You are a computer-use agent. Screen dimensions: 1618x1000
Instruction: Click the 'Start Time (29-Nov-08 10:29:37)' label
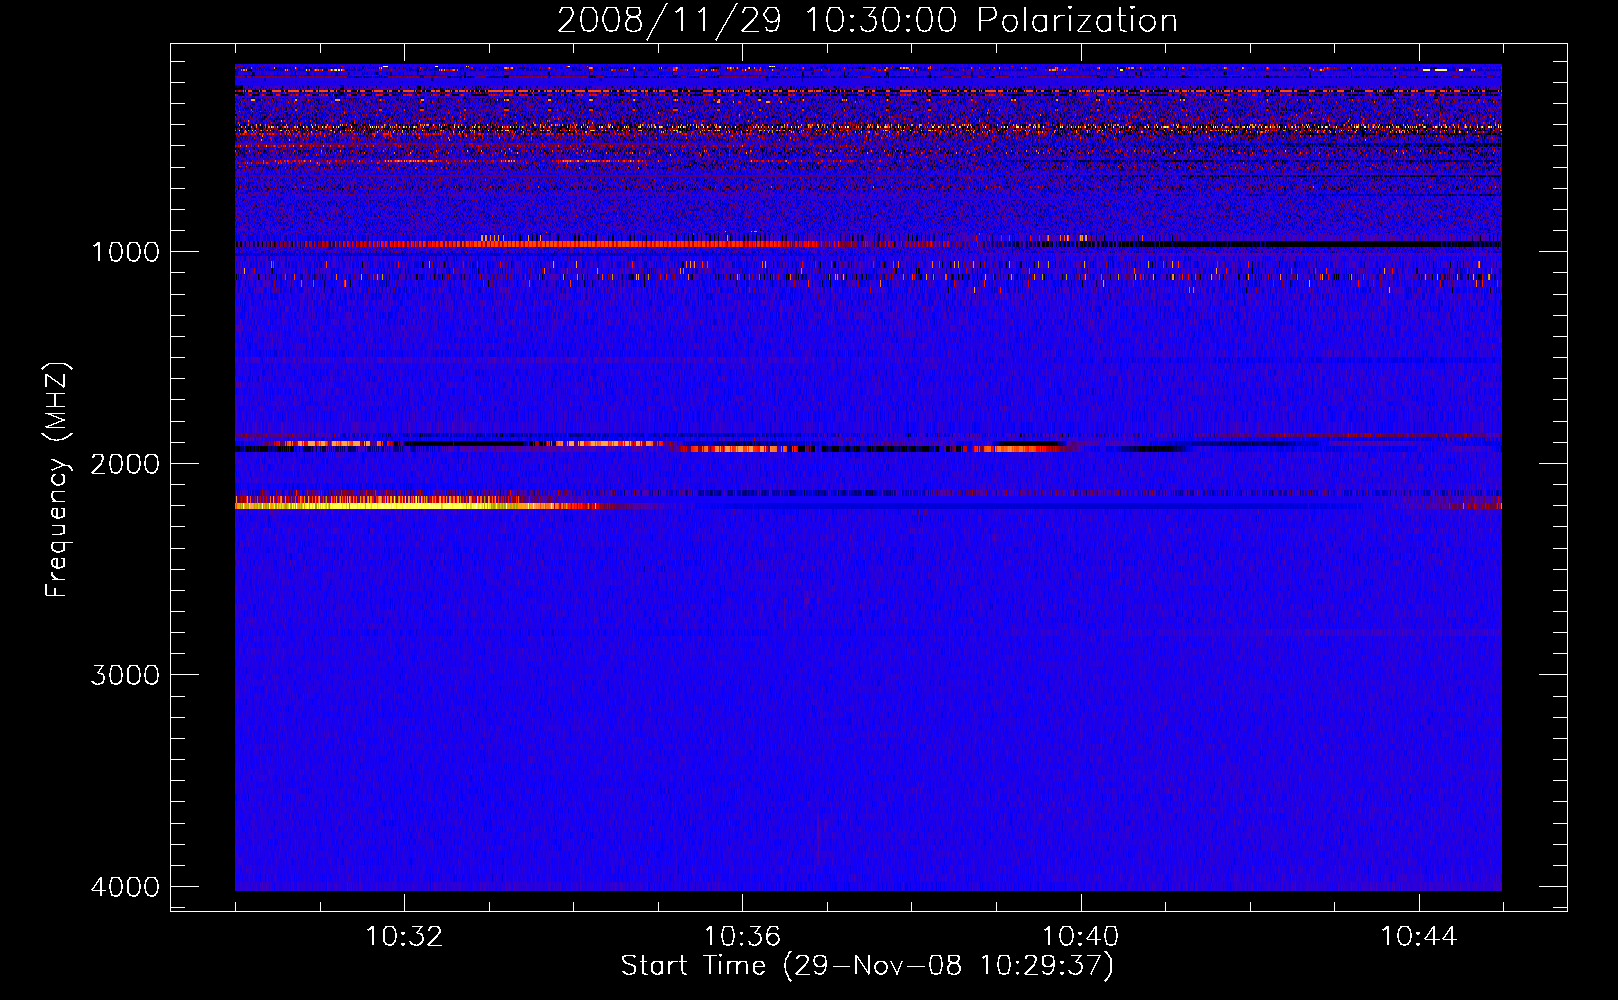click(867, 966)
